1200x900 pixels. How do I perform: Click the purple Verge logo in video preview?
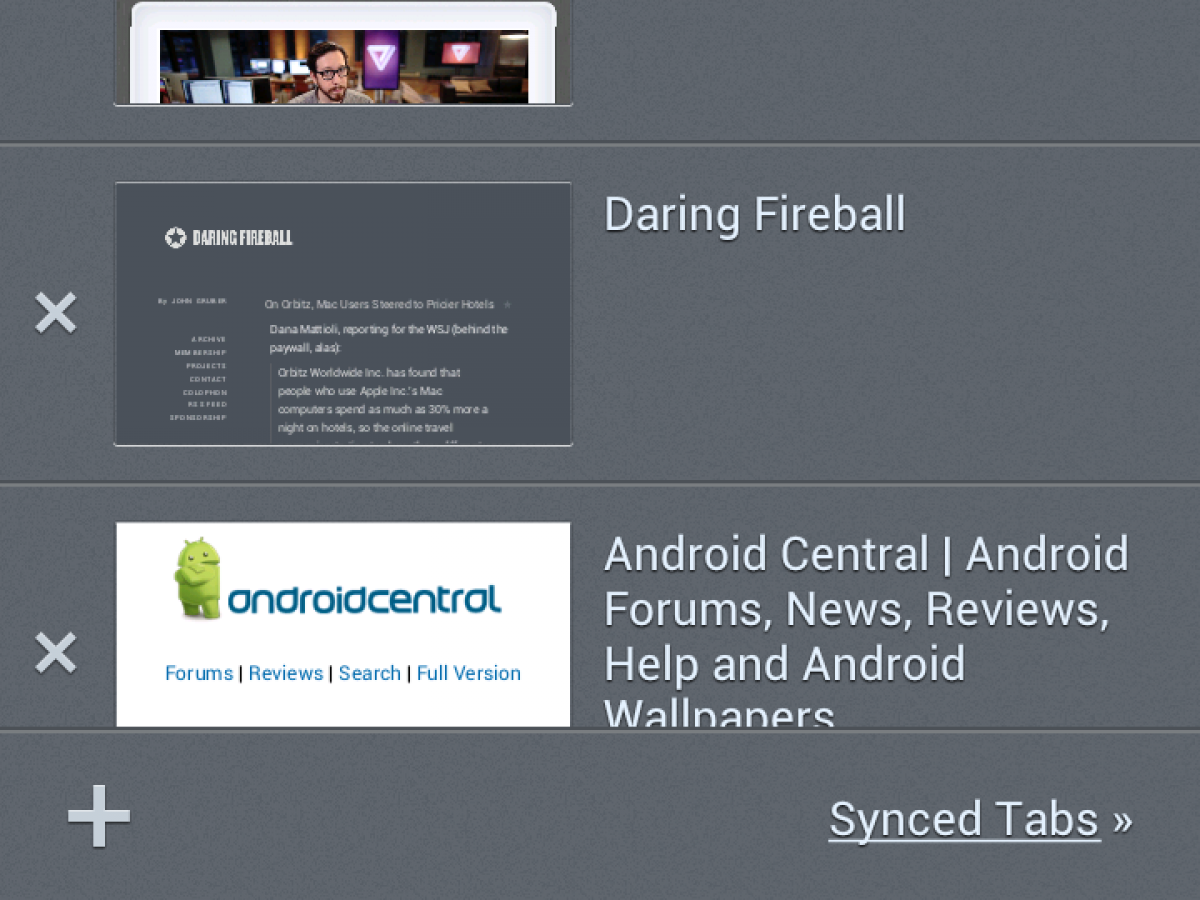tap(380, 57)
